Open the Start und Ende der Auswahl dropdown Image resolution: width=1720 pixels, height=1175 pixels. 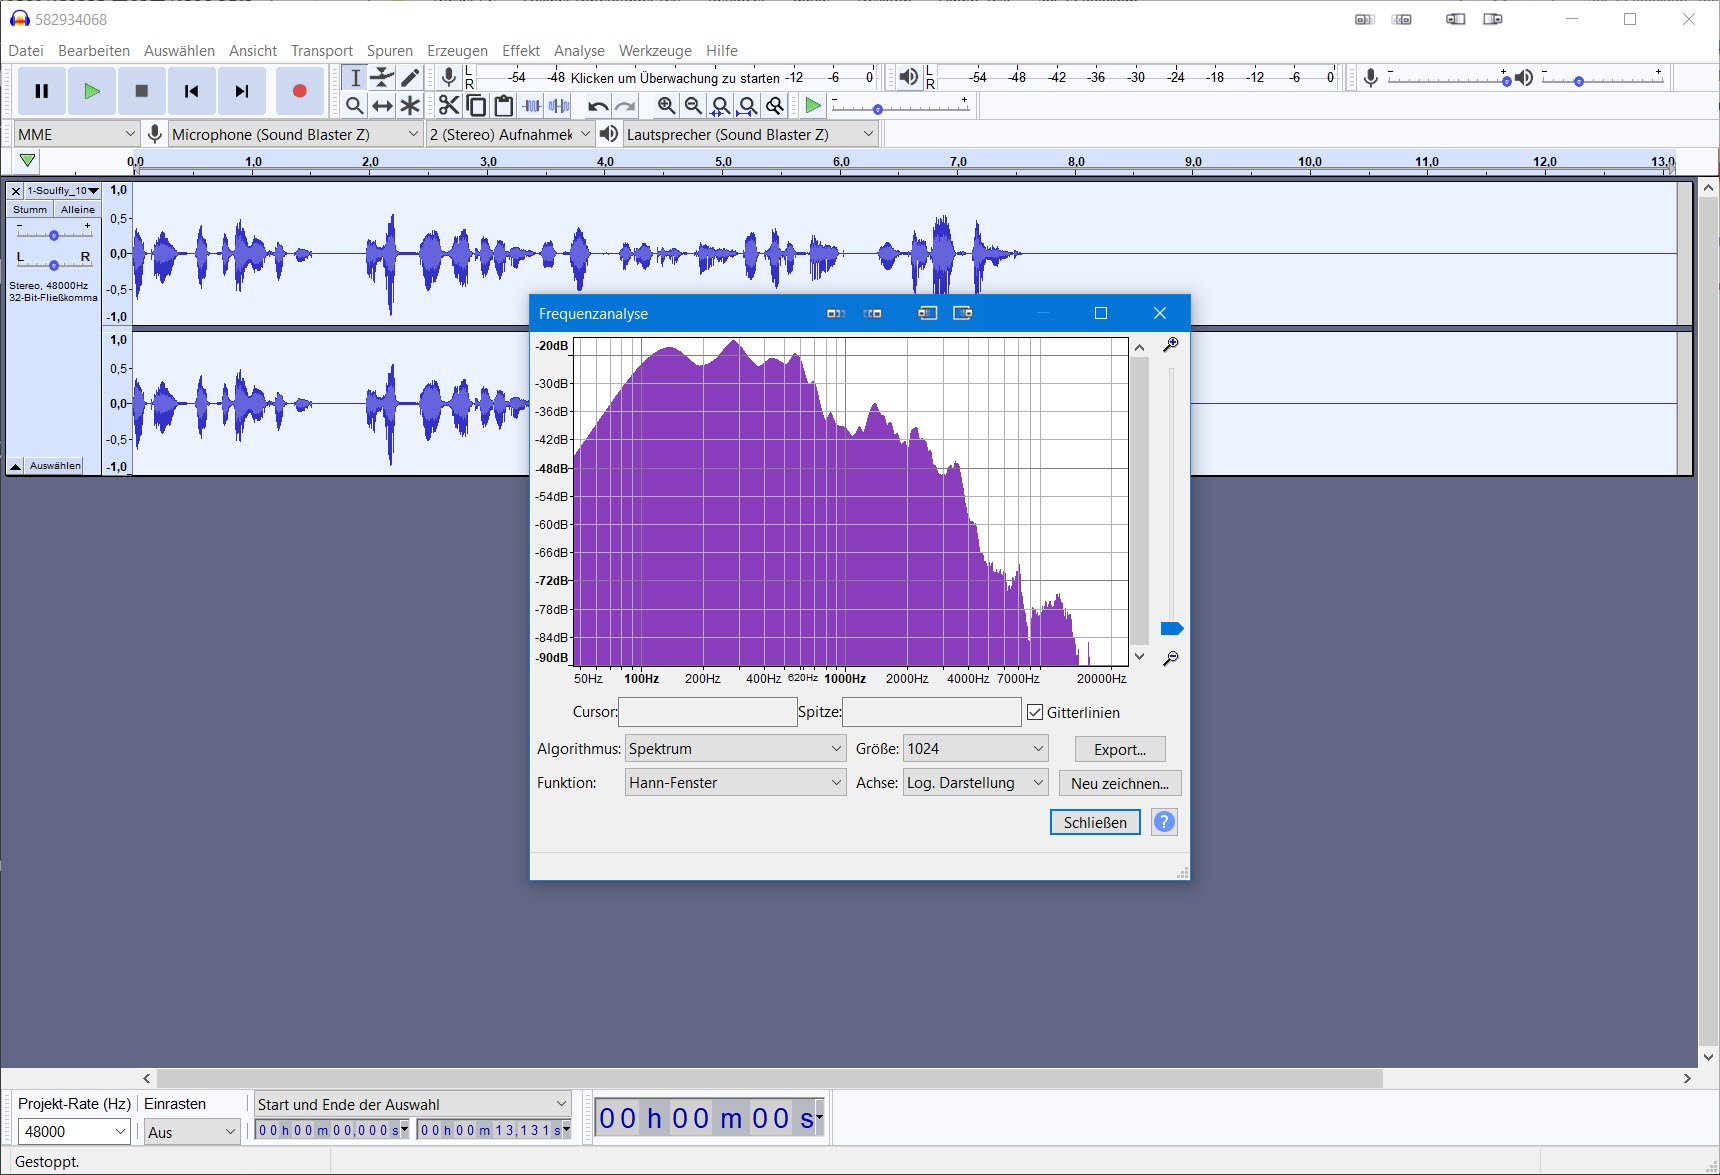[412, 1104]
